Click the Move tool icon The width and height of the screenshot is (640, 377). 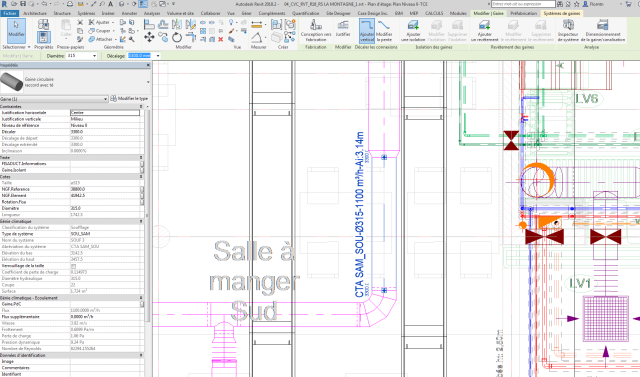[149, 38]
